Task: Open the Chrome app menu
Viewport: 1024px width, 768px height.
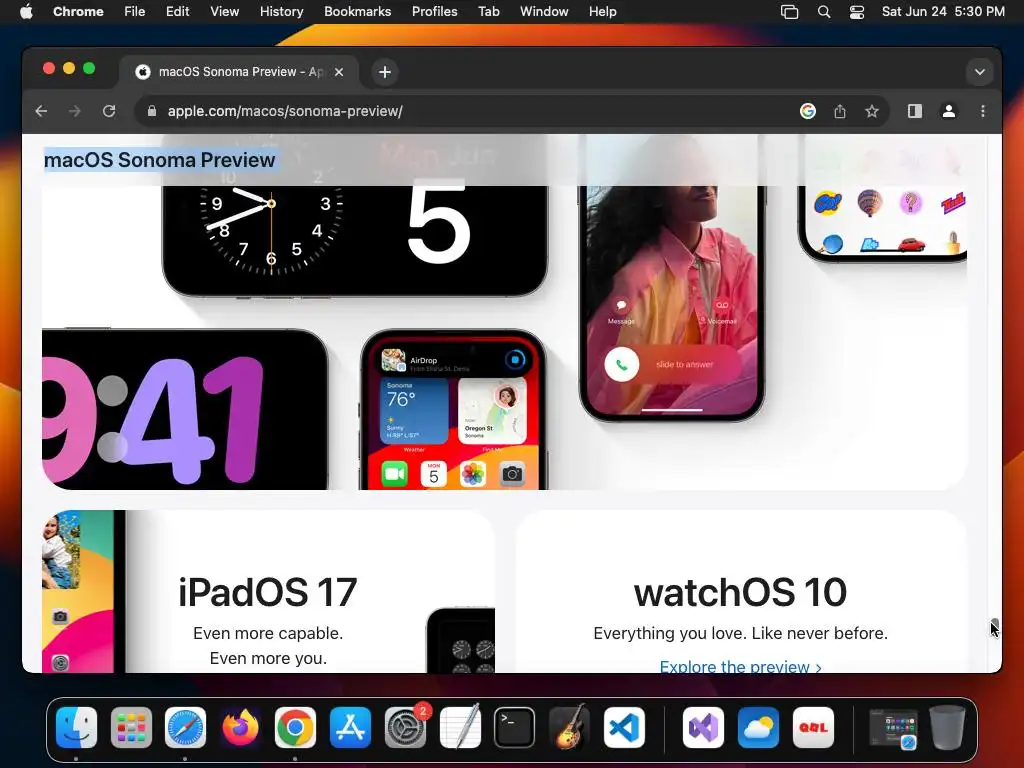Action: [x=78, y=12]
